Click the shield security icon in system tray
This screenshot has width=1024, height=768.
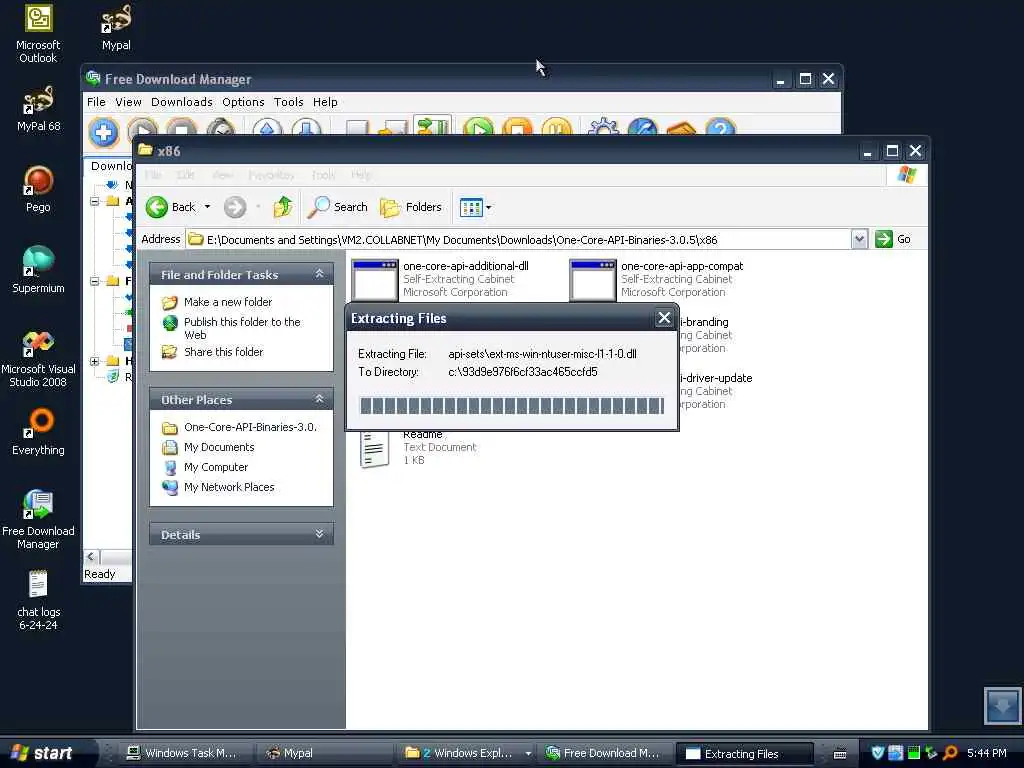(x=877, y=753)
